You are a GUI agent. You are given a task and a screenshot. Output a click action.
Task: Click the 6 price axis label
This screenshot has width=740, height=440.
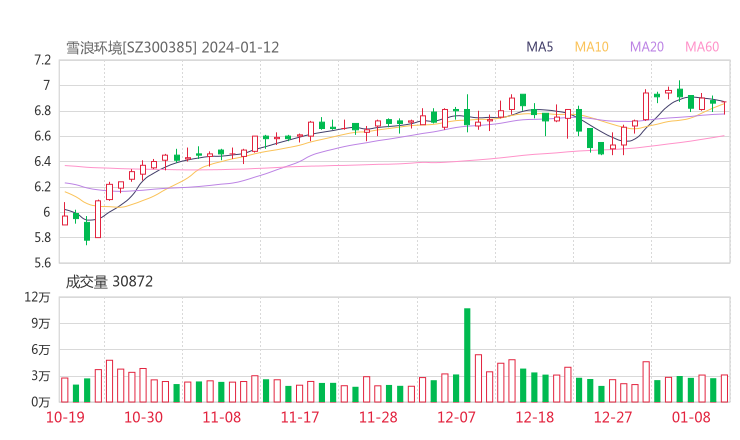(x=46, y=212)
